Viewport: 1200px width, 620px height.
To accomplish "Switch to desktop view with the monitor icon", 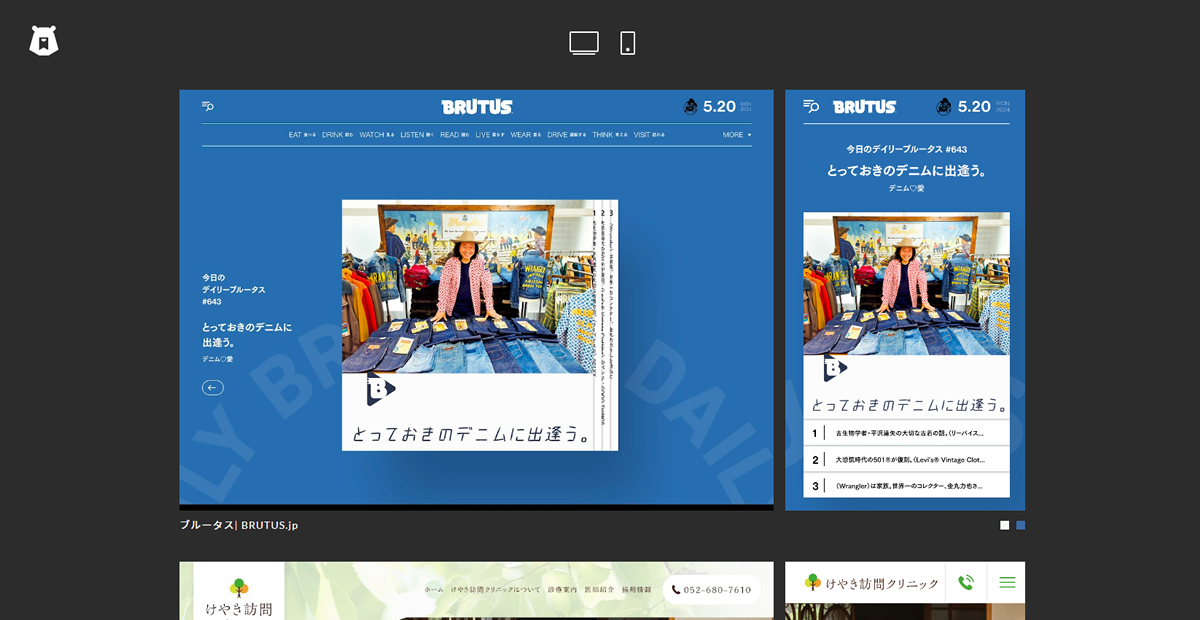I will [x=584, y=43].
